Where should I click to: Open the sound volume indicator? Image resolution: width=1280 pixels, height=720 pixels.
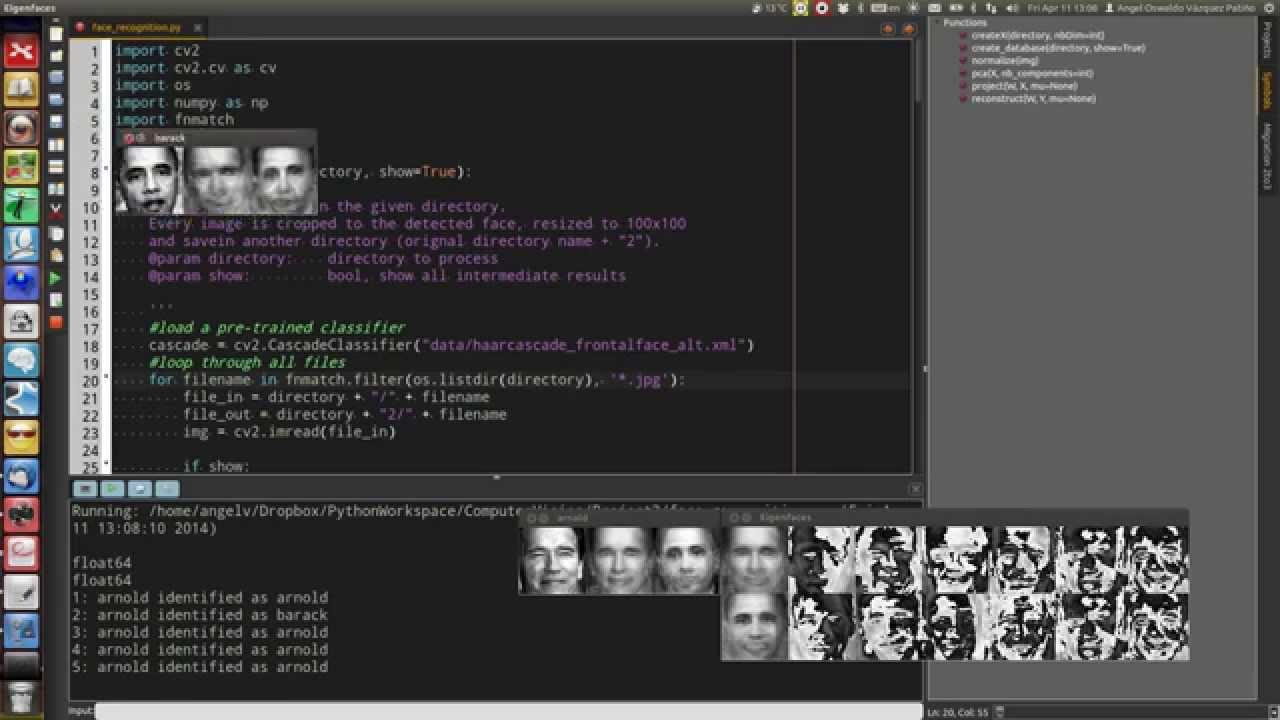tap(1014, 8)
